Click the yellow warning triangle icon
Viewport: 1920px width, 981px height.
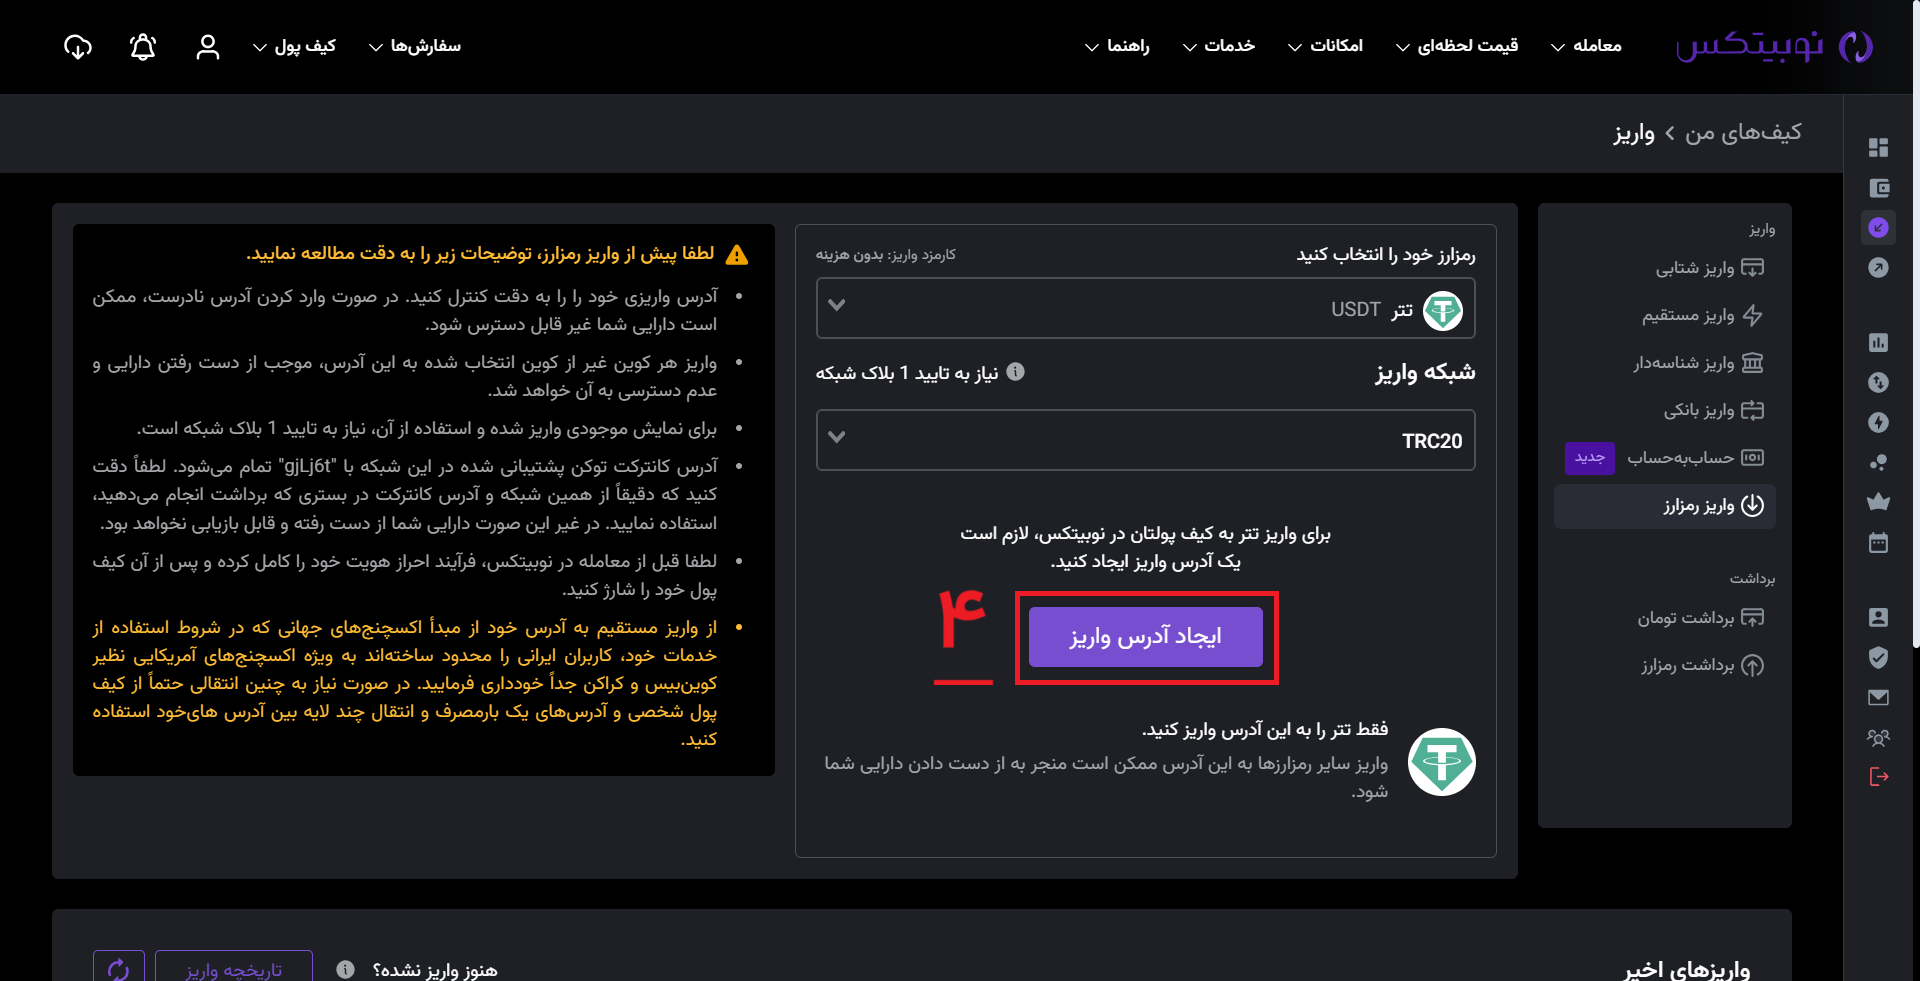(737, 255)
